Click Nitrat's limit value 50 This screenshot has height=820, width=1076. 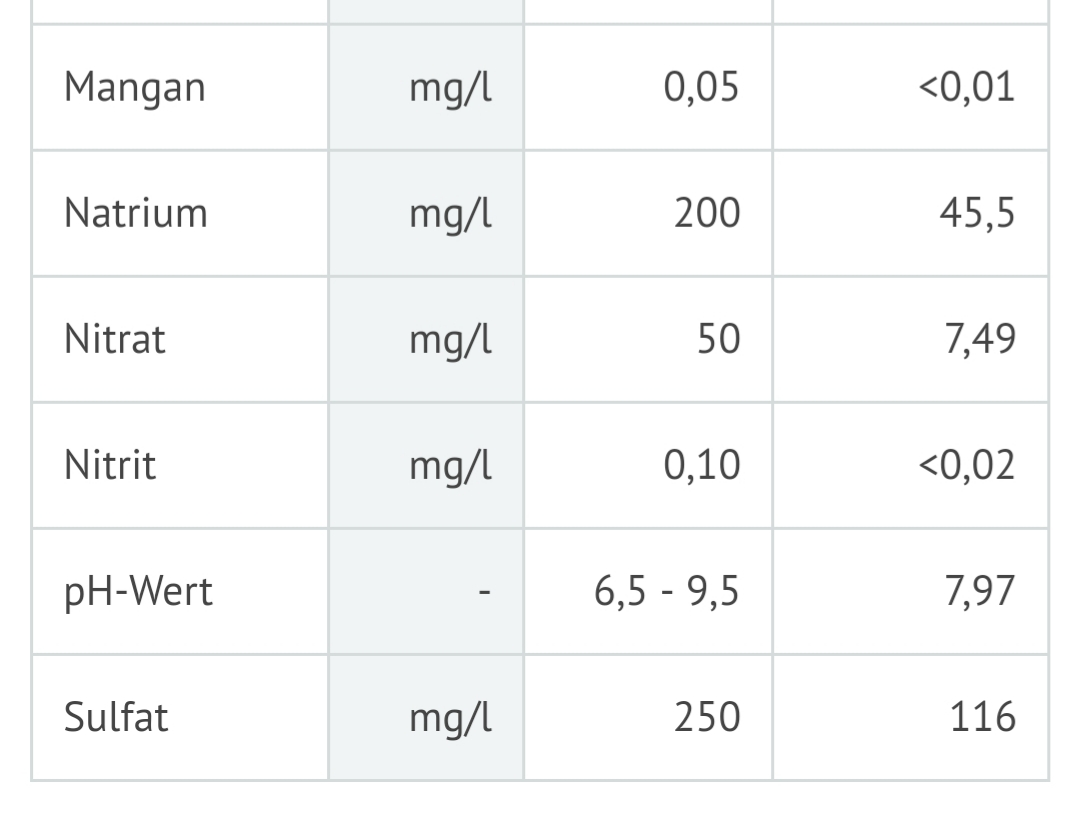pyautogui.click(x=720, y=339)
